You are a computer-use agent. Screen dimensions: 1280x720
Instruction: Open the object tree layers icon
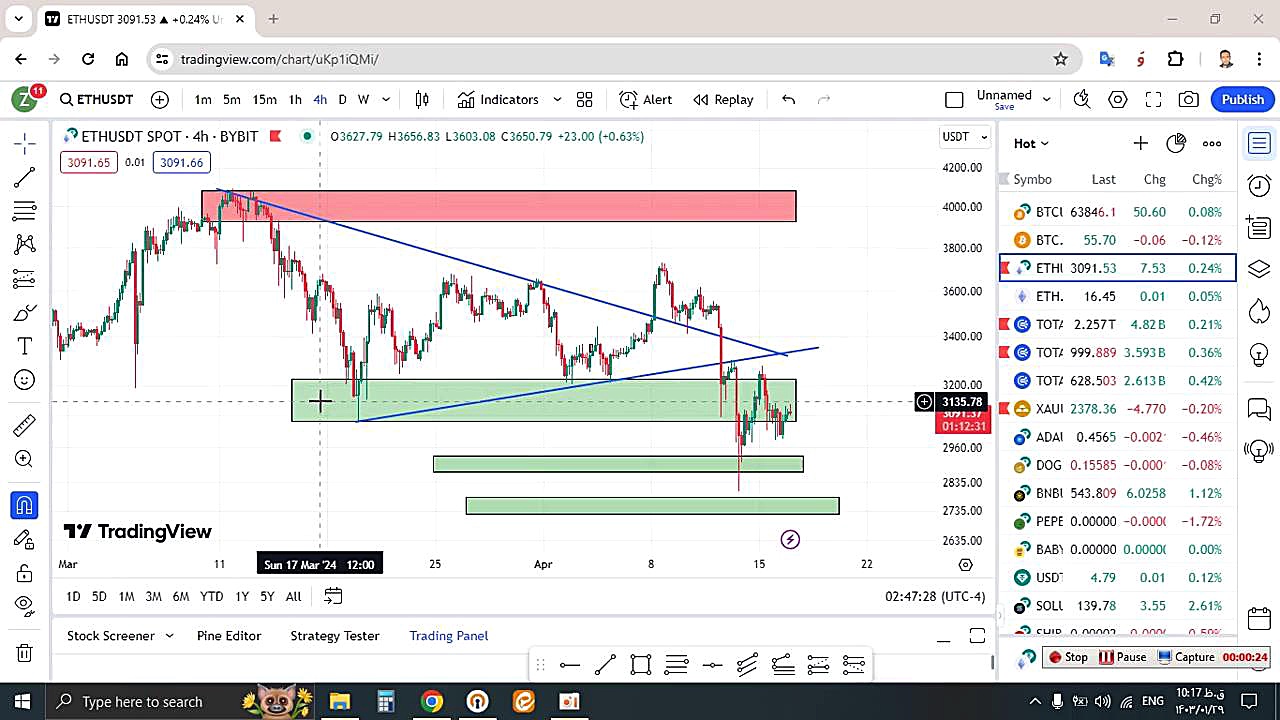tap(1259, 269)
